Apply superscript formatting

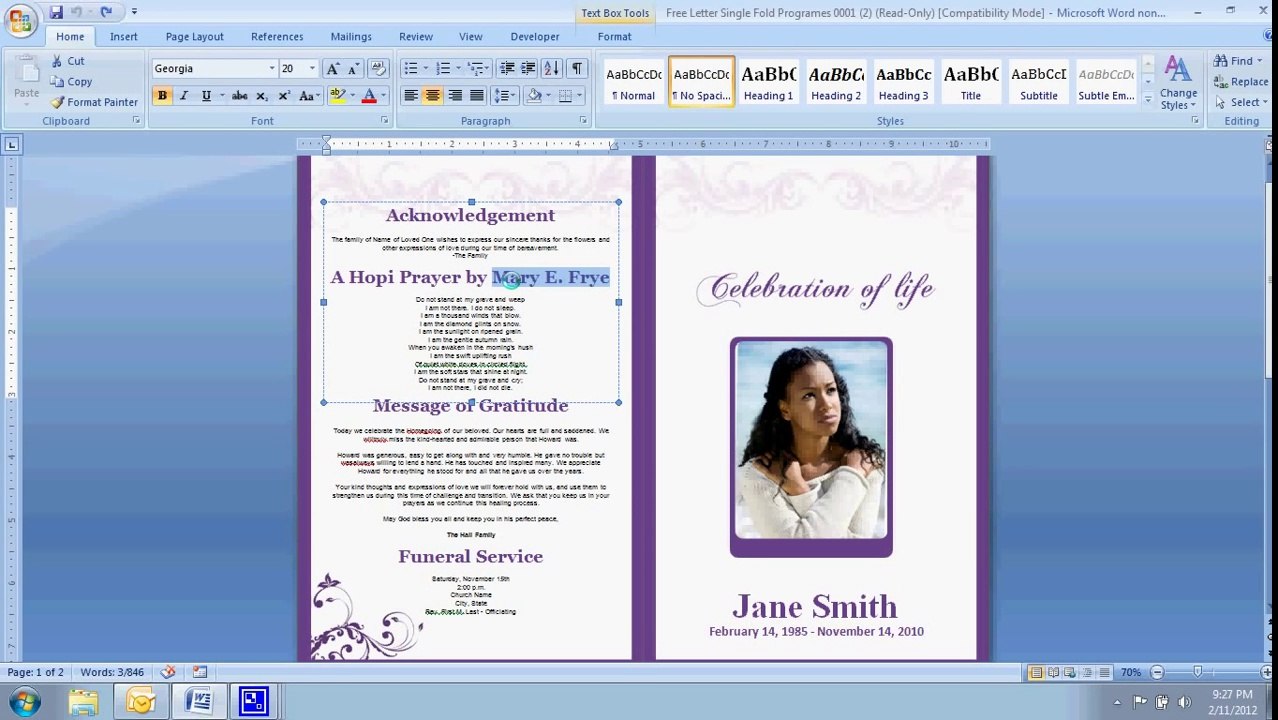[x=284, y=96]
